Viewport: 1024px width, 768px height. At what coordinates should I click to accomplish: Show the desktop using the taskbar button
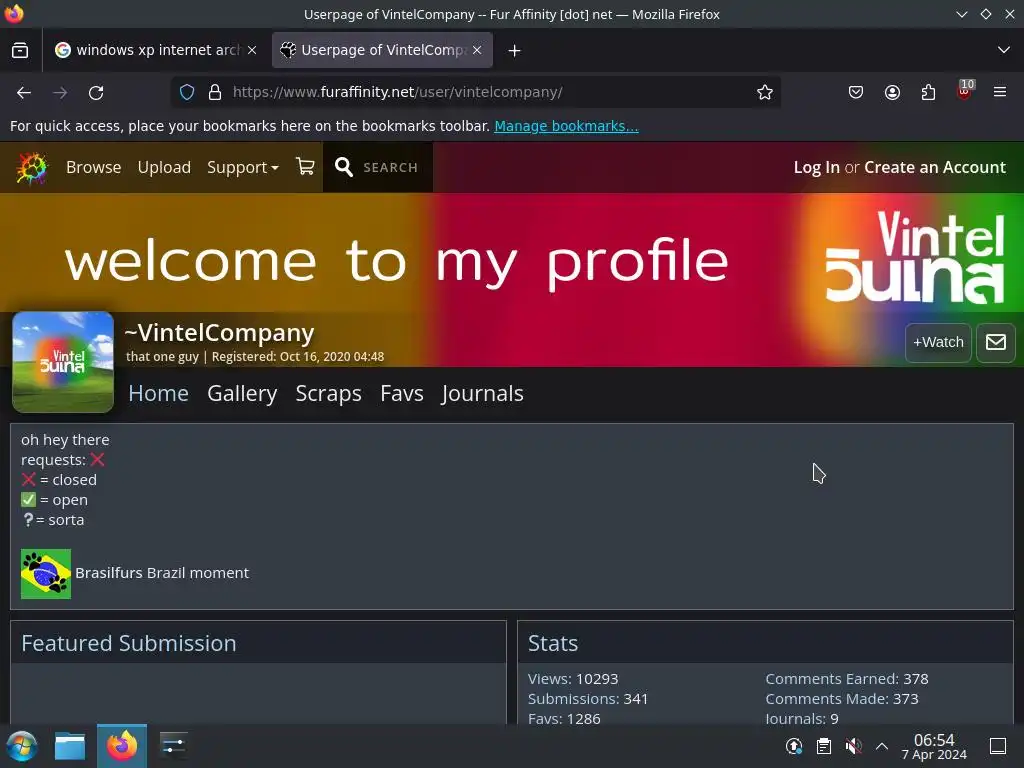point(998,746)
